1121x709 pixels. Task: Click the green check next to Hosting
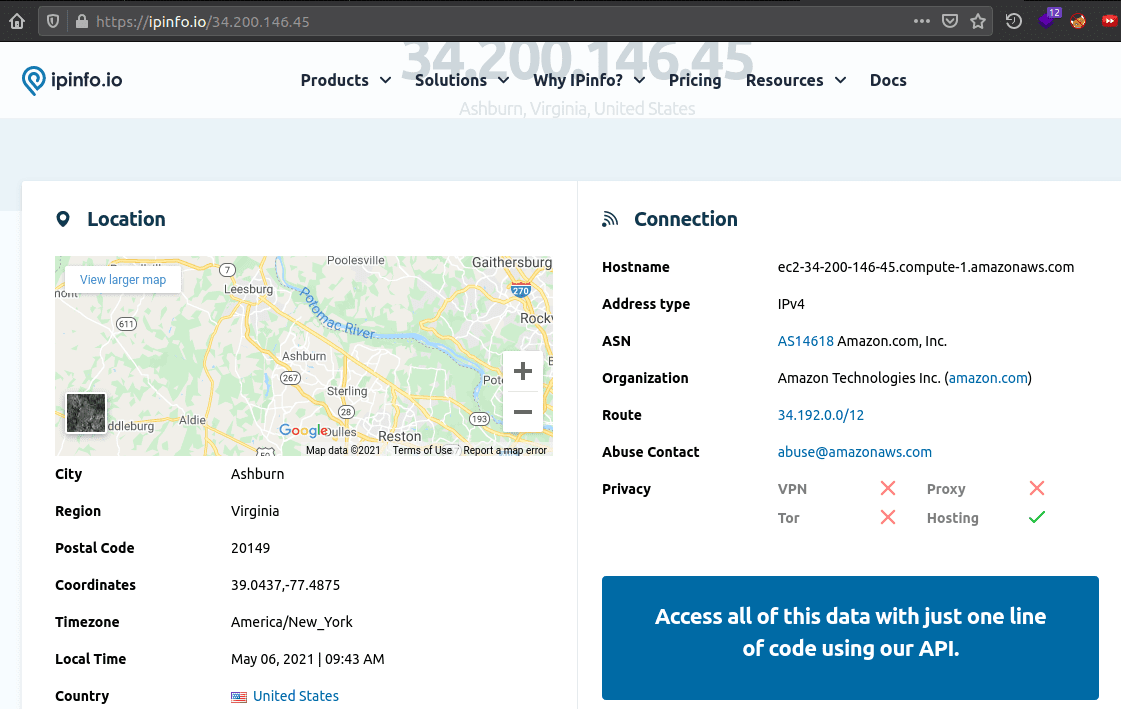pos(1037,517)
